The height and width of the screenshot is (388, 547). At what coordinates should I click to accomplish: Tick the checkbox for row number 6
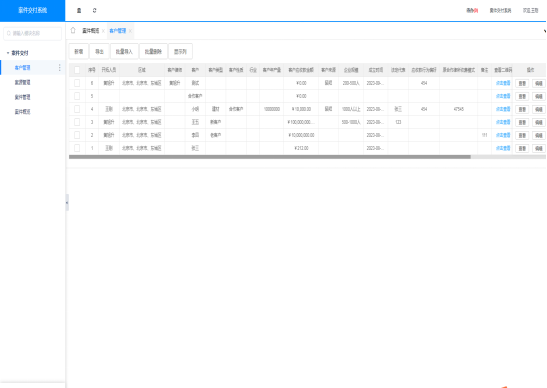(x=77, y=83)
